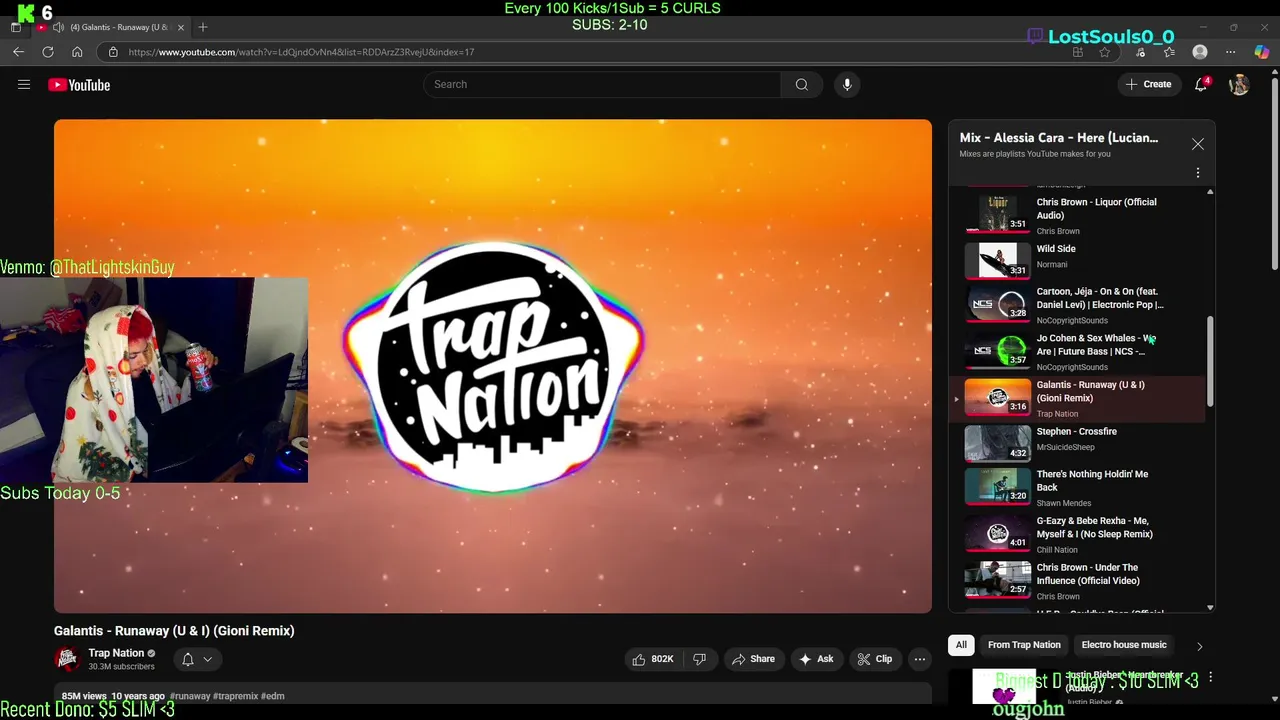Dislike the Galantis video
The width and height of the screenshot is (1280, 720).
700,659
